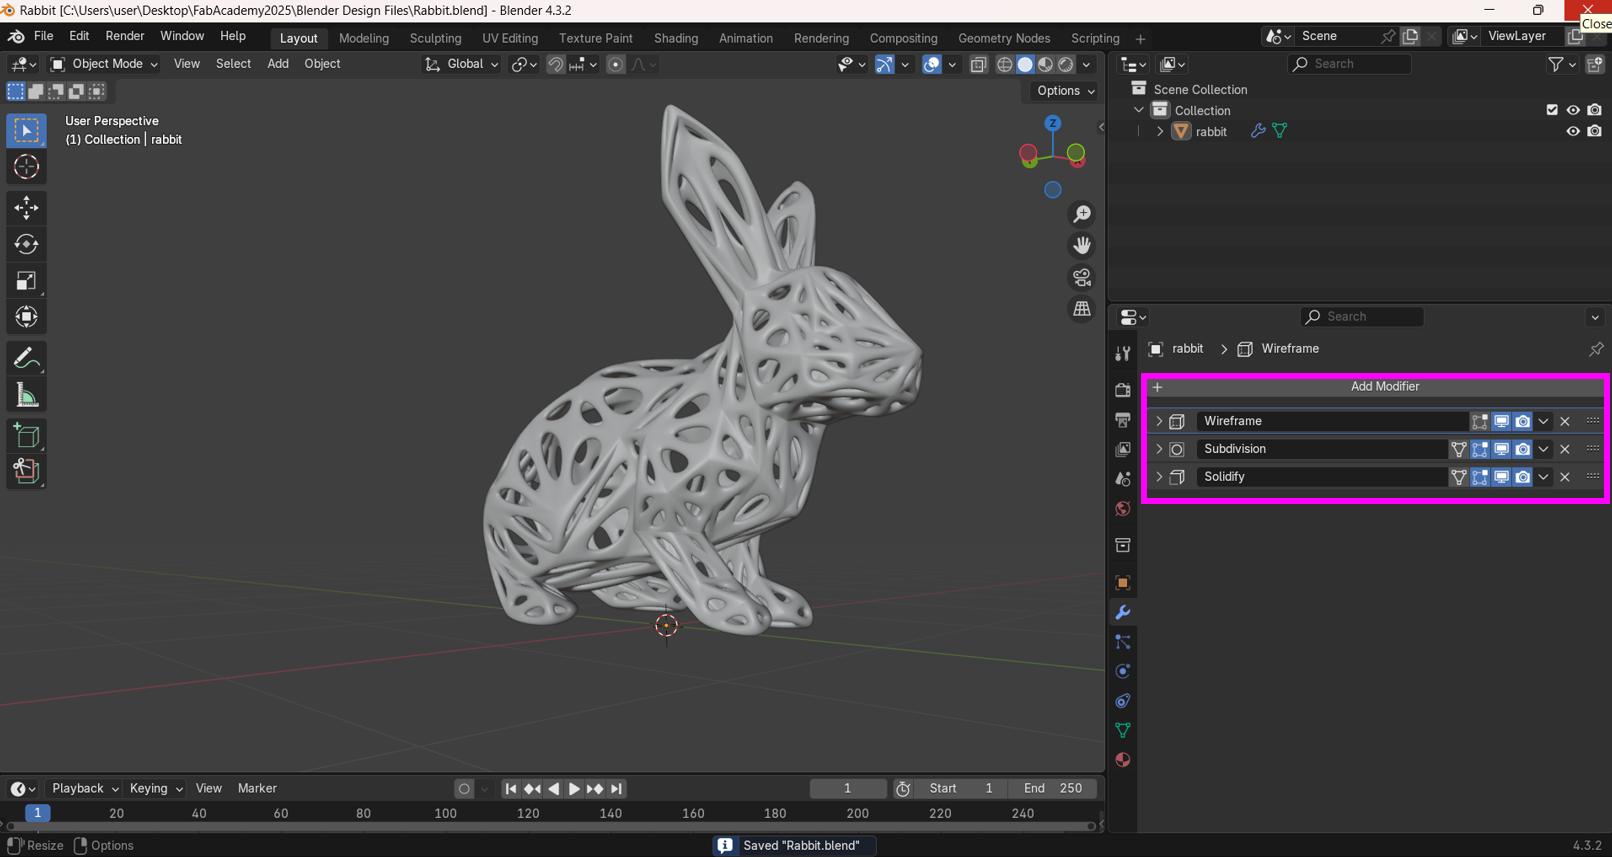Open the Output properties tab
Image resolution: width=1612 pixels, height=857 pixels.
coord(1123,419)
